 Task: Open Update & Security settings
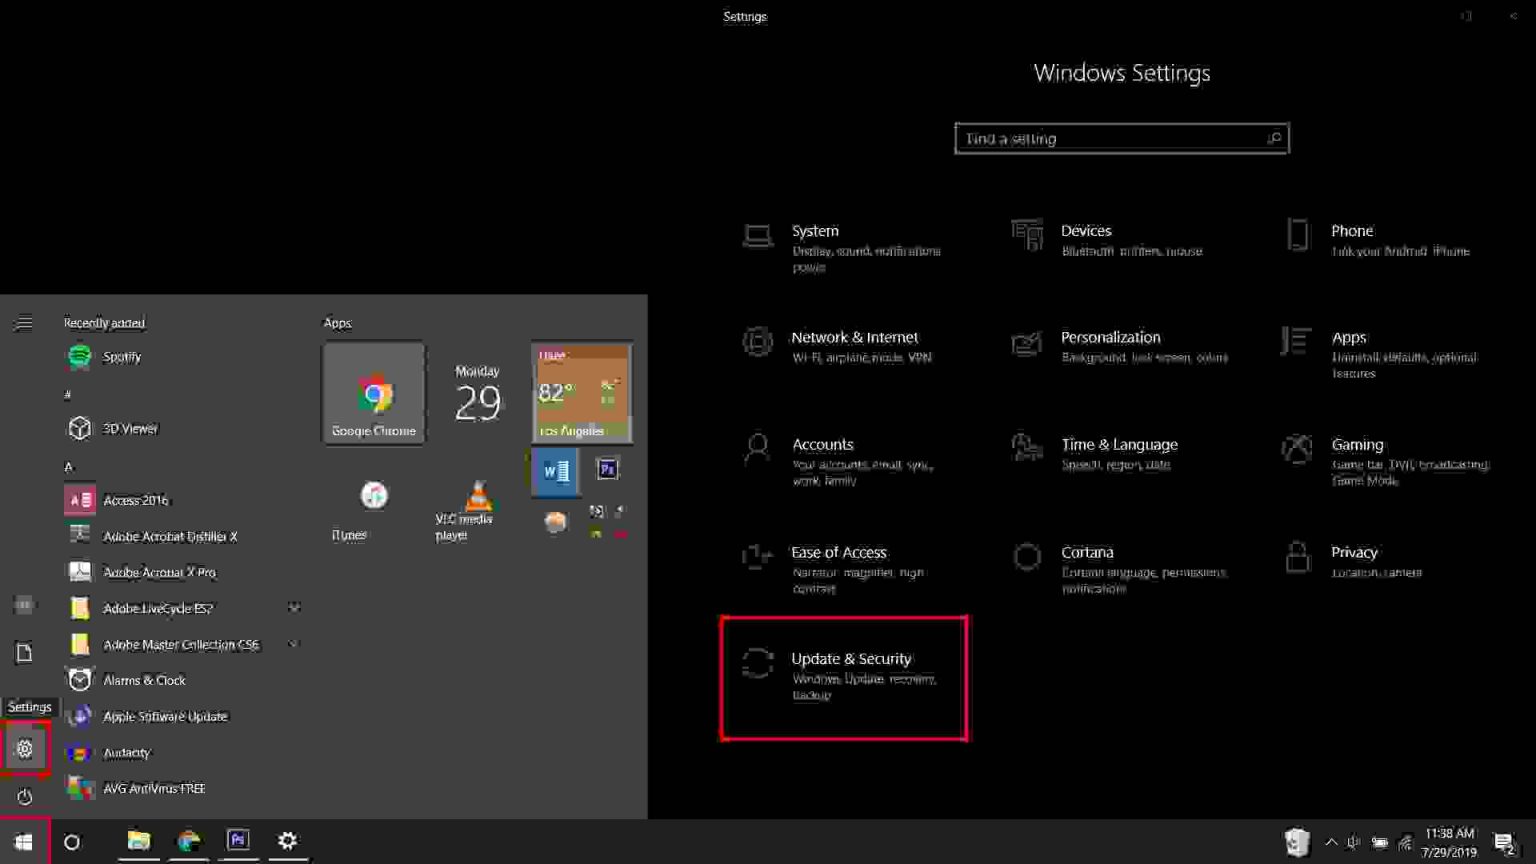(843, 678)
